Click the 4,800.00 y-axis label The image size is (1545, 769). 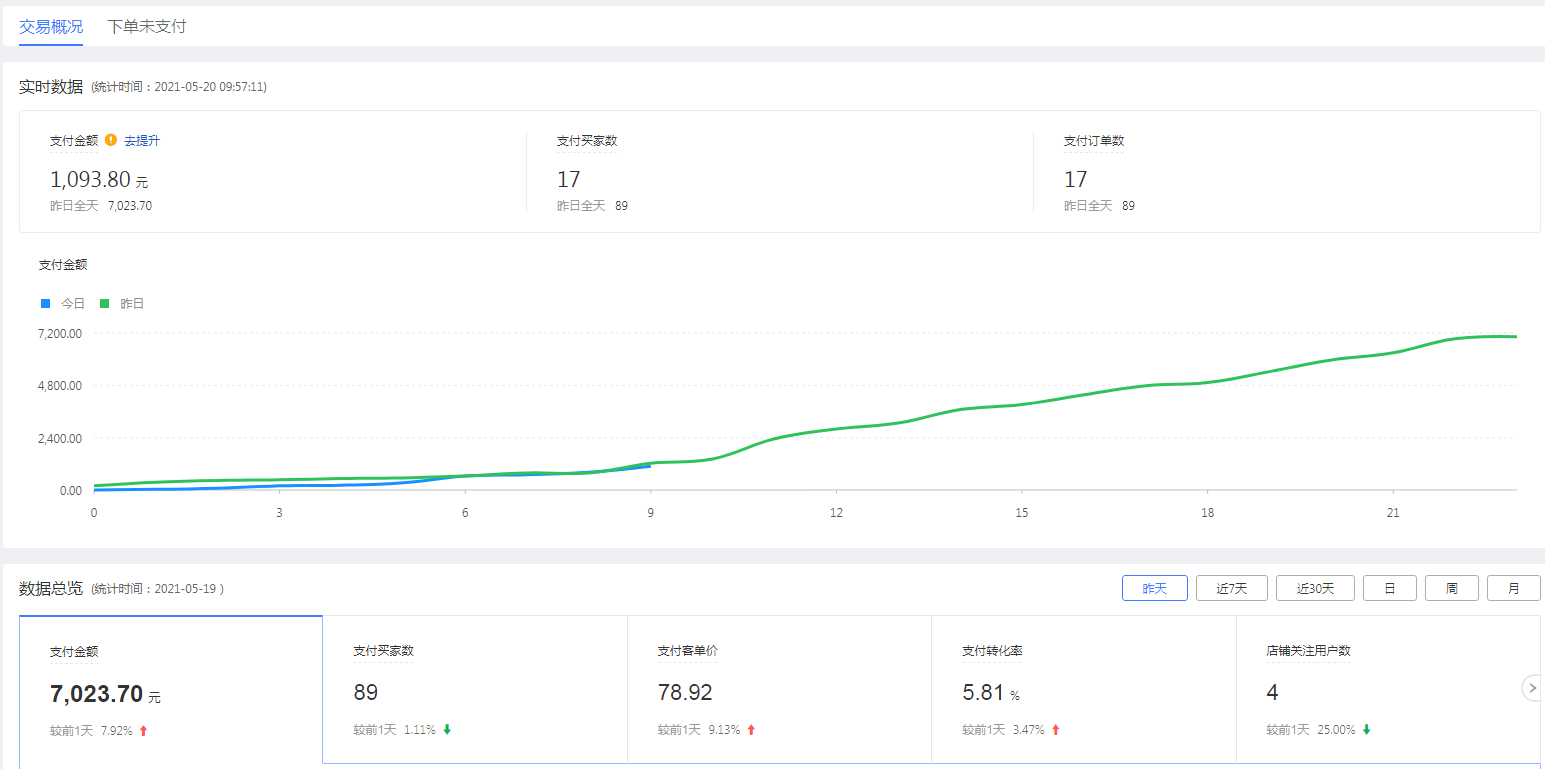point(60,385)
